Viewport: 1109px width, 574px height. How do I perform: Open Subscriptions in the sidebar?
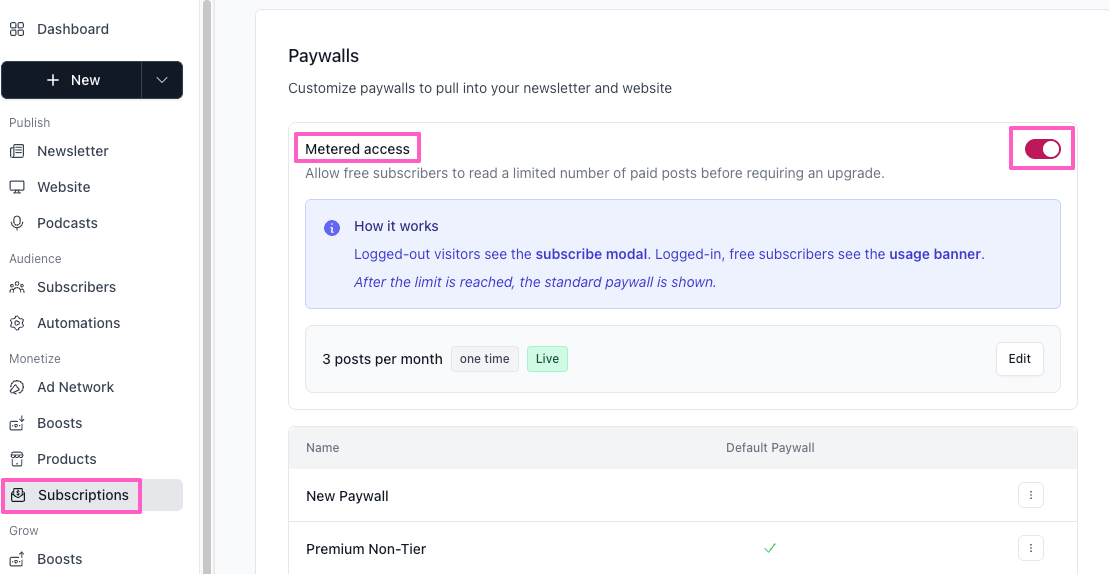tap(83, 495)
